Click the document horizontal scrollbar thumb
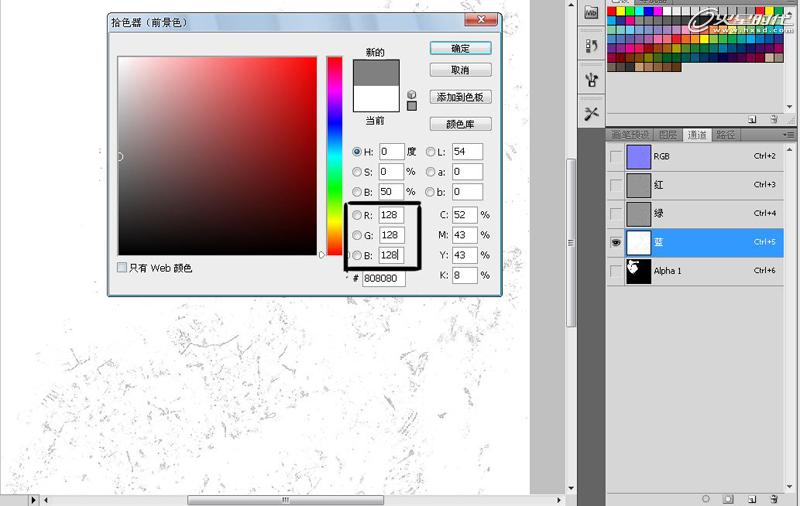Screen dimensions: 800x506 286,500
